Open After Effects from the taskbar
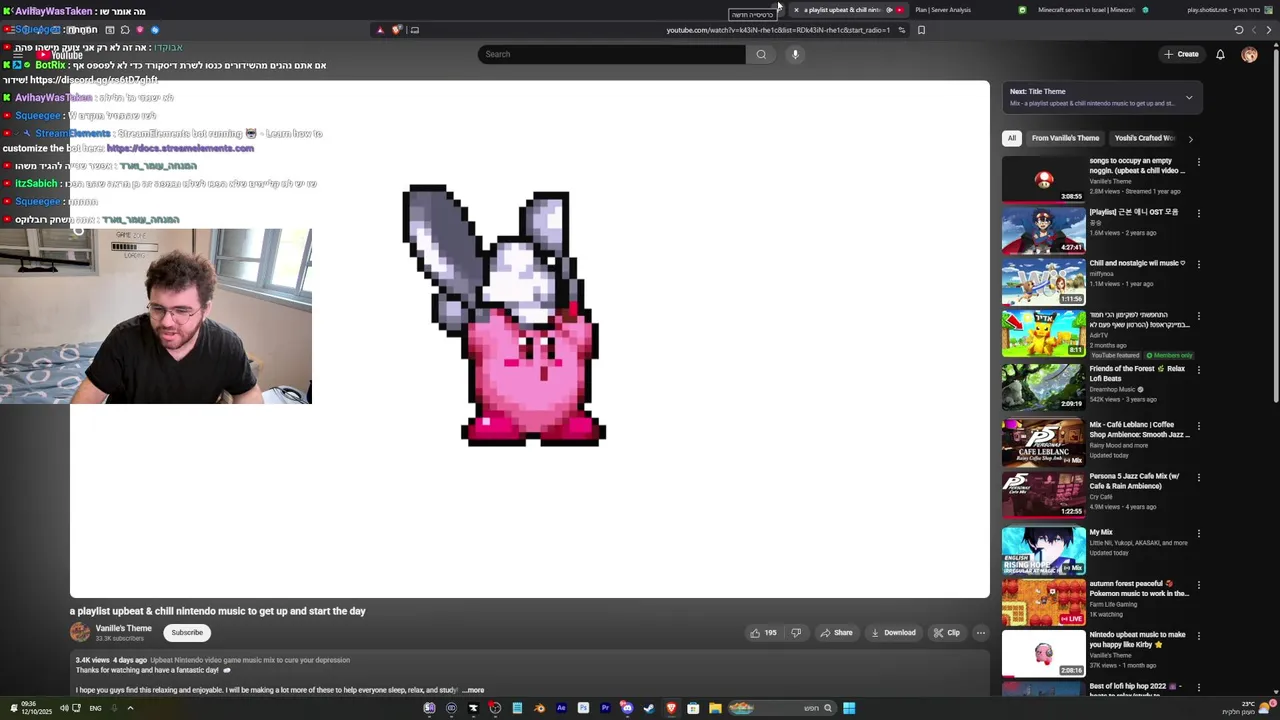The height and width of the screenshot is (720, 1280). (561, 708)
